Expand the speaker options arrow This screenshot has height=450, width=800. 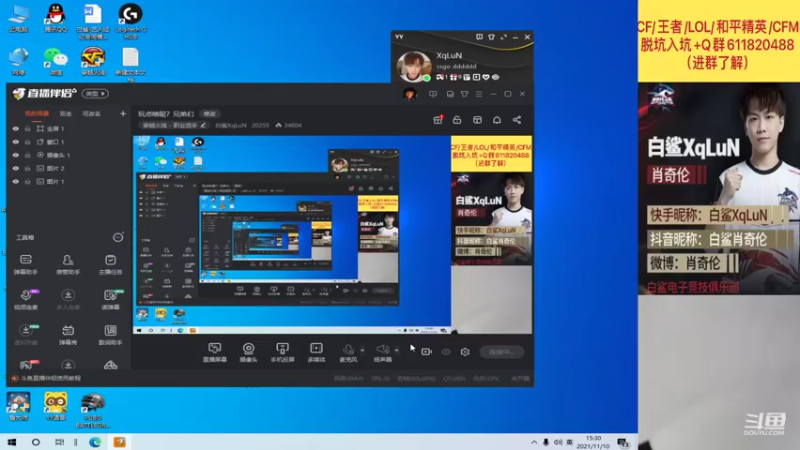point(396,350)
